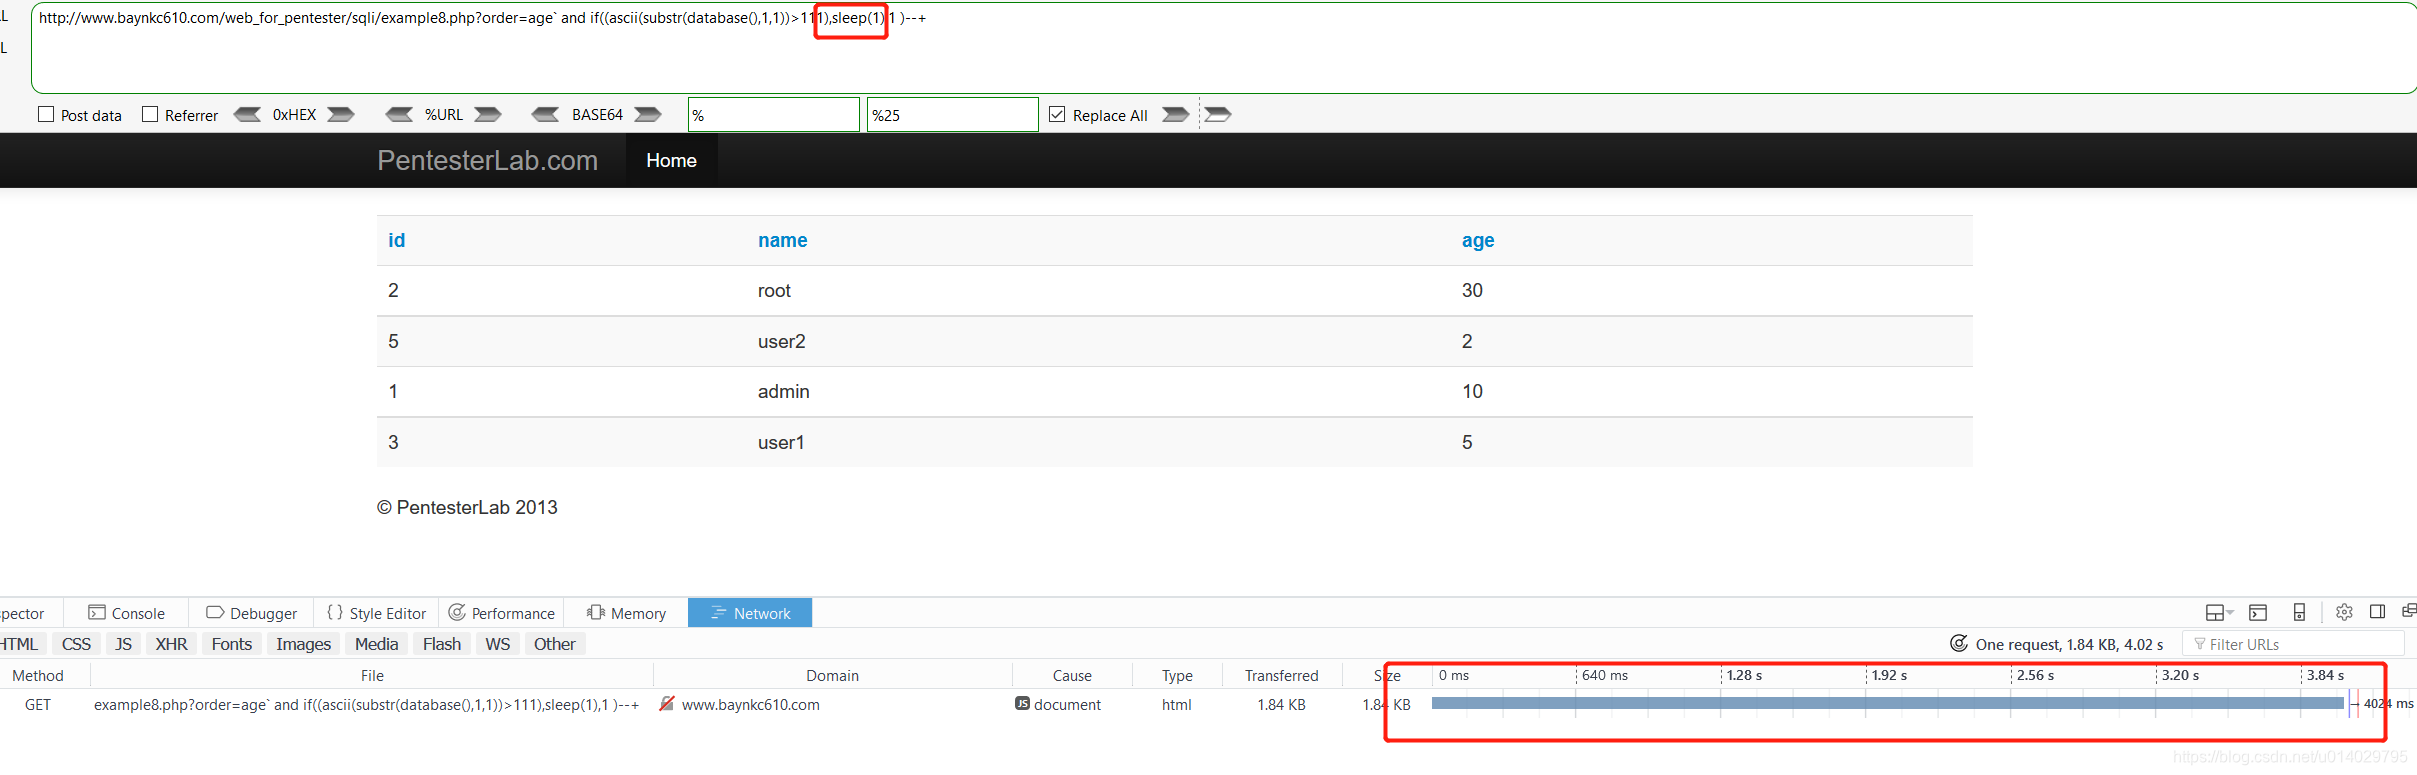Screen dimensions: 2417x775
Task: Click the white arrow after Replace All
Action: coord(1217,114)
